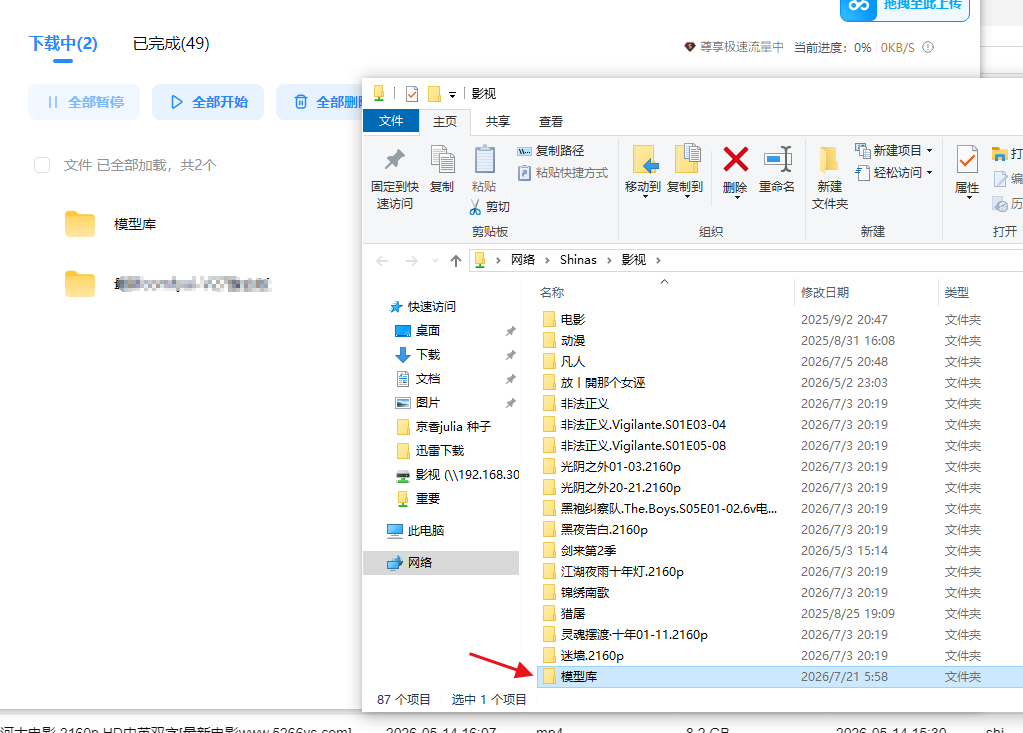
Task: Select This PC in navigation pane
Action: pyautogui.click(x=425, y=531)
